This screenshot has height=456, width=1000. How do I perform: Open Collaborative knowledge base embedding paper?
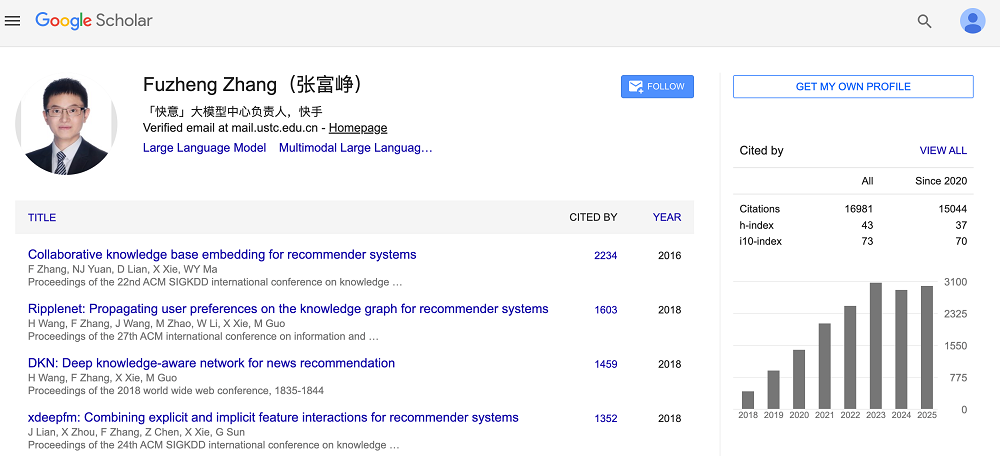click(222, 255)
